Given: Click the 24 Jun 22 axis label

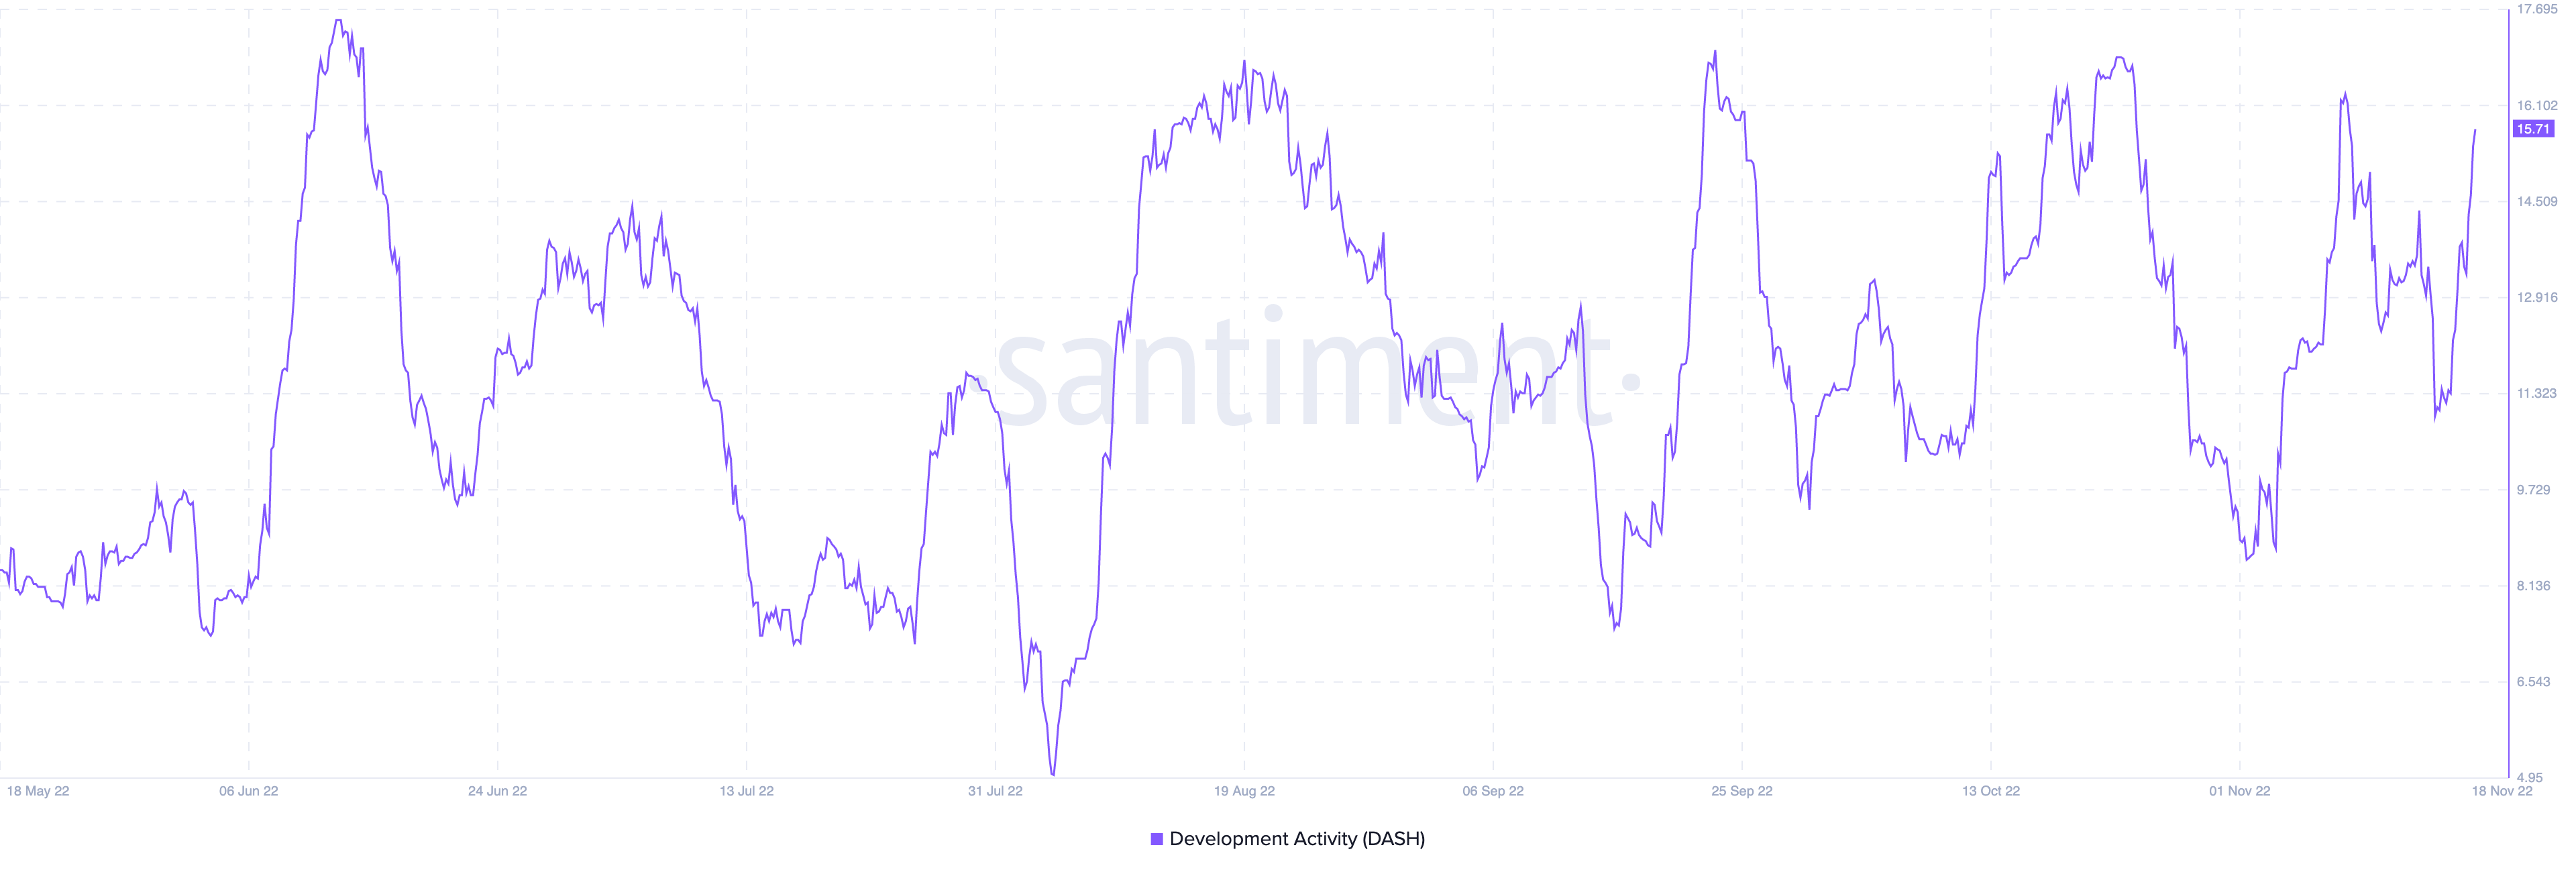Looking at the screenshot, I should (498, 791).
